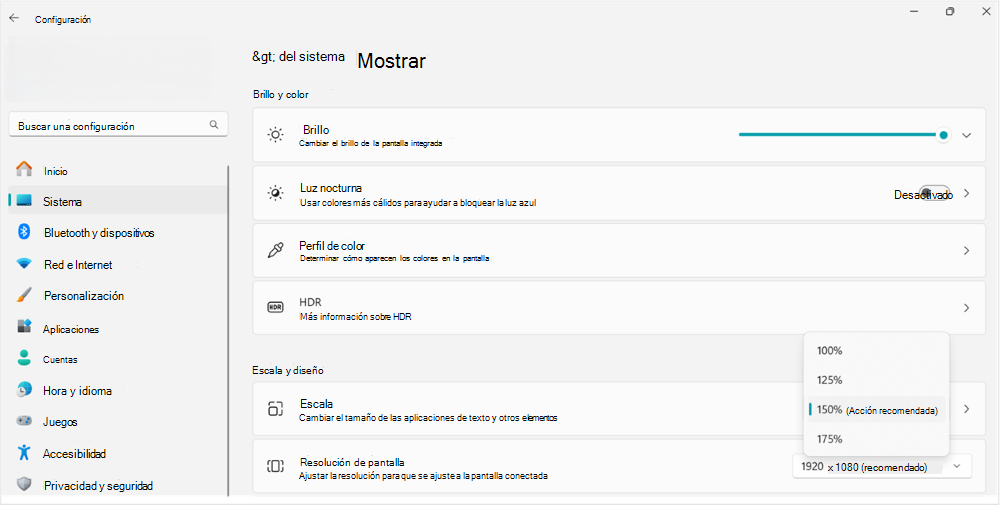Click the Perfil de color eyedropper icon
The image size is (1000, 505).
(275, 251)
